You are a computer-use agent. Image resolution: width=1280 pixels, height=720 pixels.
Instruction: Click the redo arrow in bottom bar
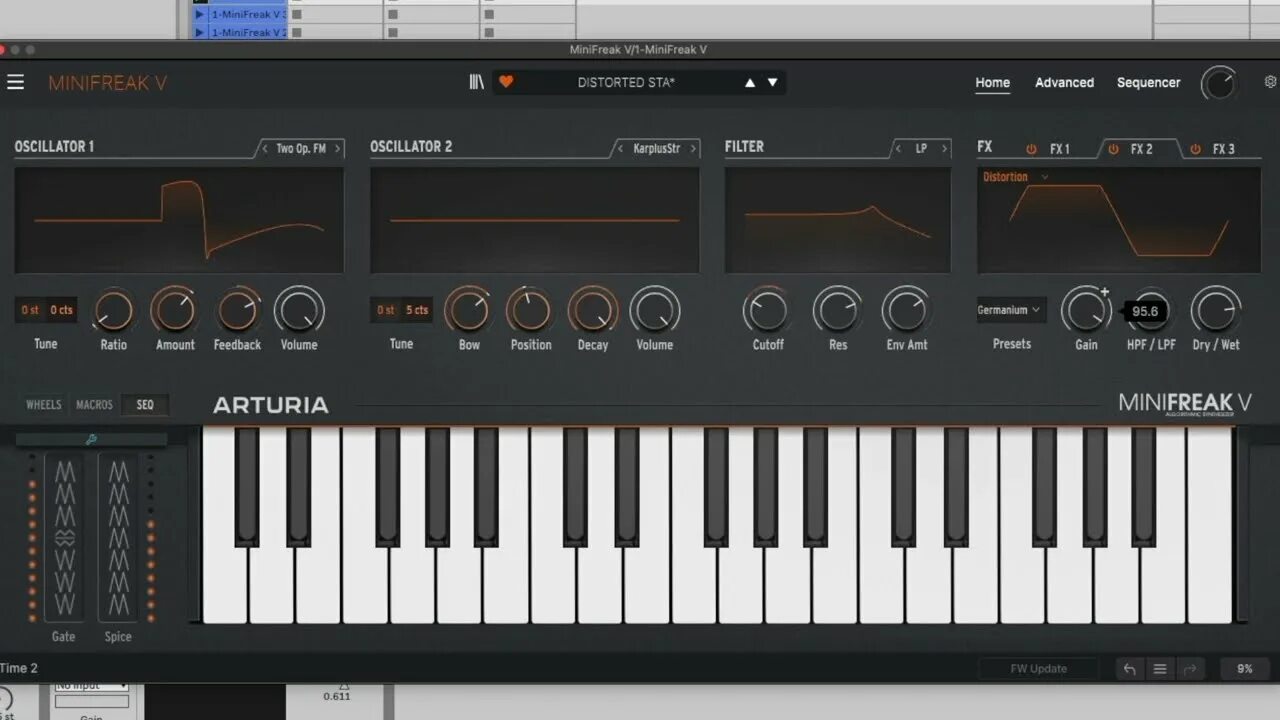coord(1190,669)
